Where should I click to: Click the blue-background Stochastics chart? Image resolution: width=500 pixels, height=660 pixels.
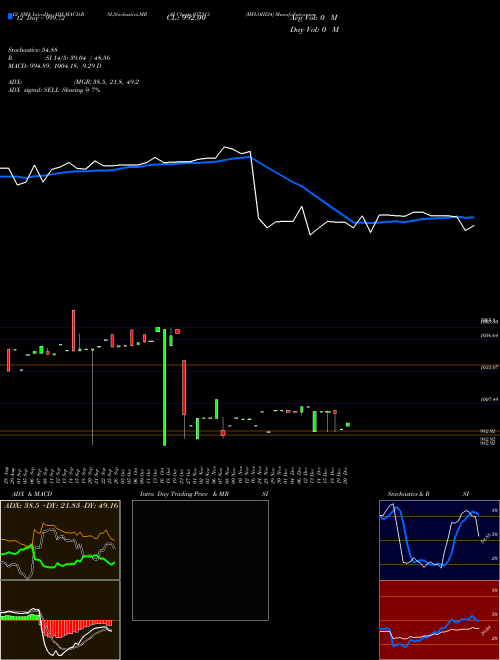point(439,540)
